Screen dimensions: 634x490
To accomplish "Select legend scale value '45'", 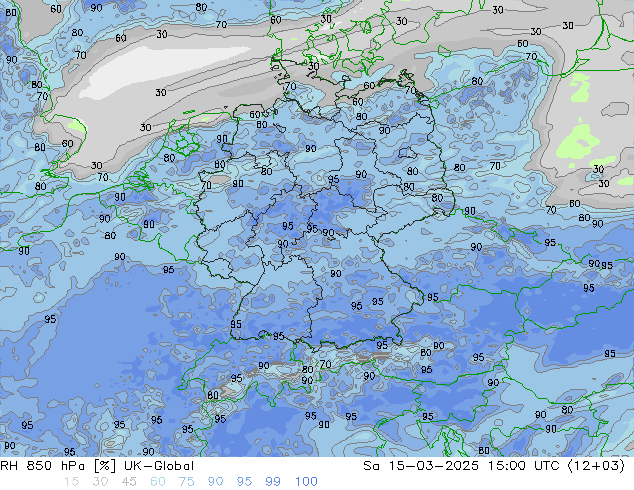I will (x=129, y=482).
